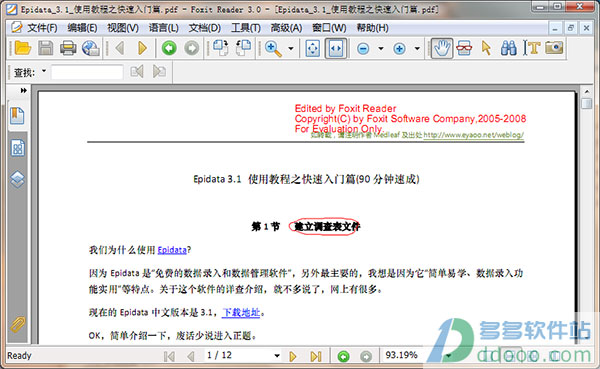Find previous match button in search bar

[137, 72]
